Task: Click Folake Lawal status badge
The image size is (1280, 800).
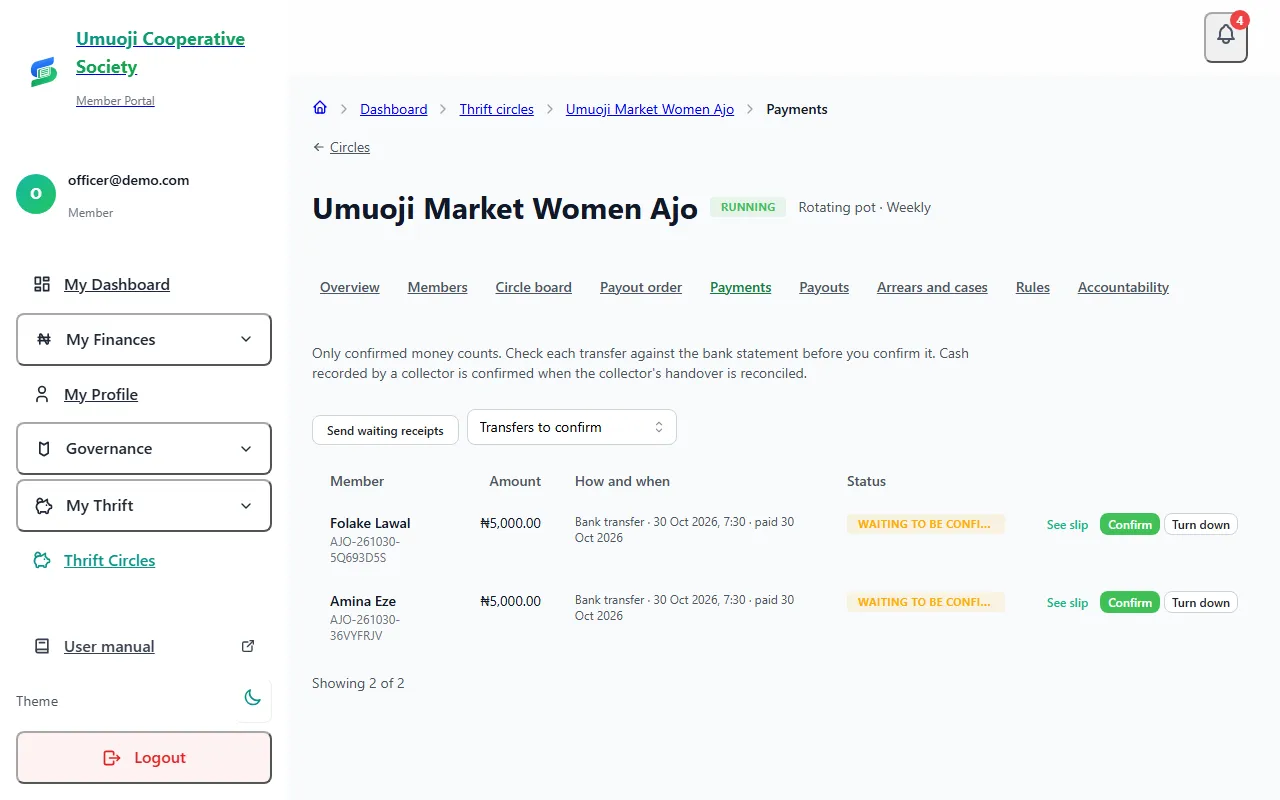Action: pos(925,524)
